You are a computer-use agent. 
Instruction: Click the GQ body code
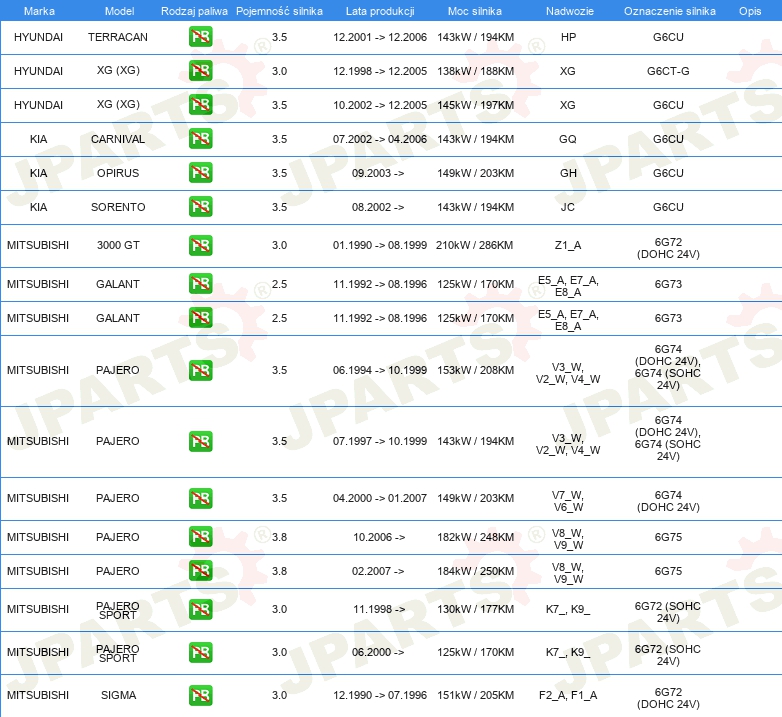point(568,139)
